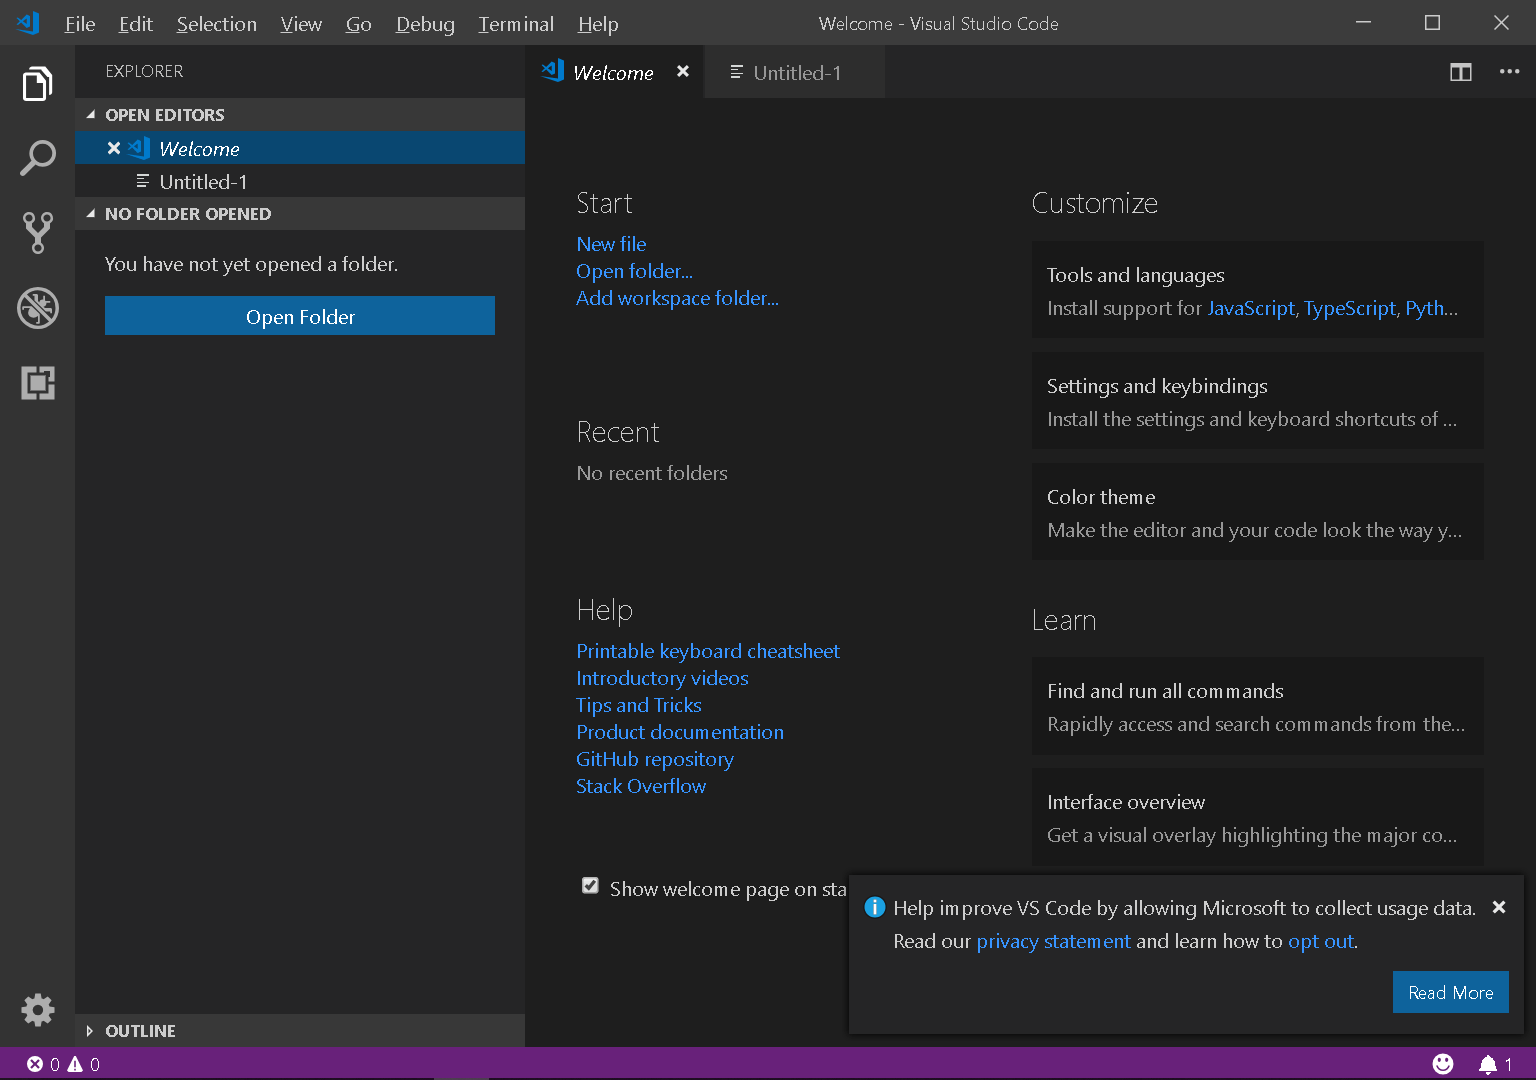Click the smiley feedback icon in status bar
The image size is (1536, 1080).
pyautogui.click(x=1445, y=1064)
